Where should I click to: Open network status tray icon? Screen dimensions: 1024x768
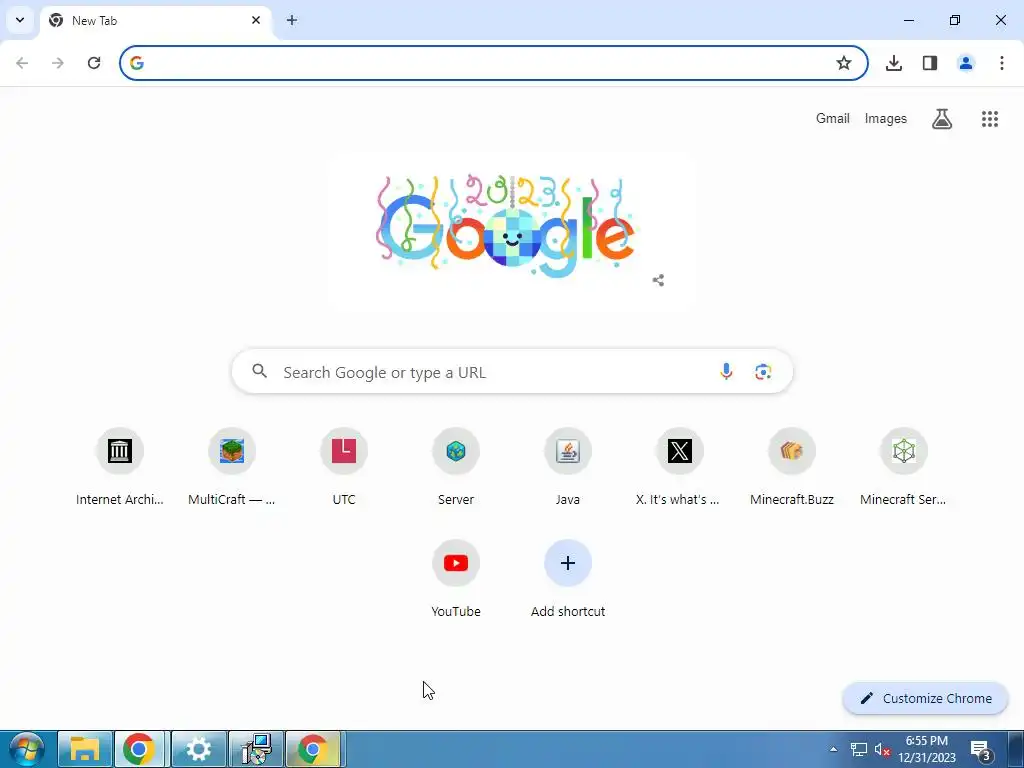(859, 750)
